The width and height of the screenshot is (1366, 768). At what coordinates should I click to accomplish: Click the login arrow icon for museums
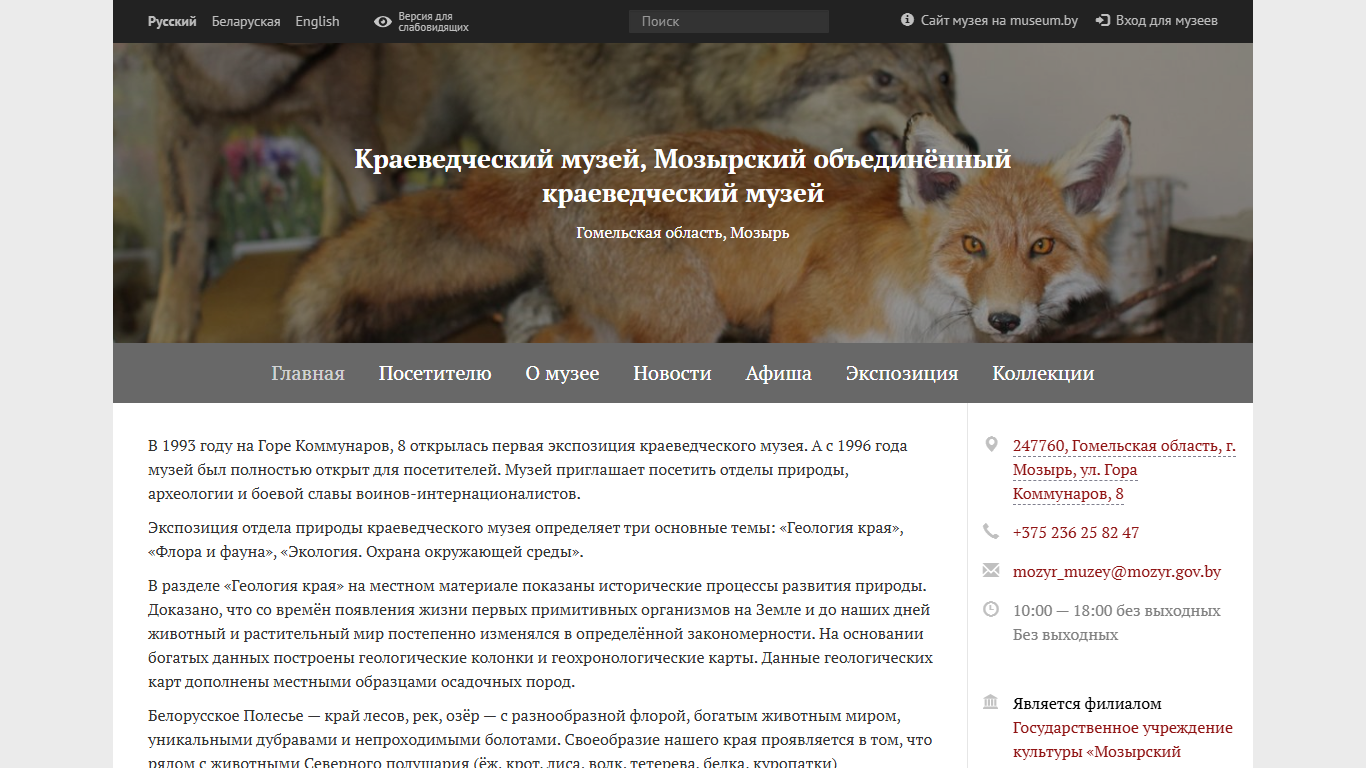1103,20
